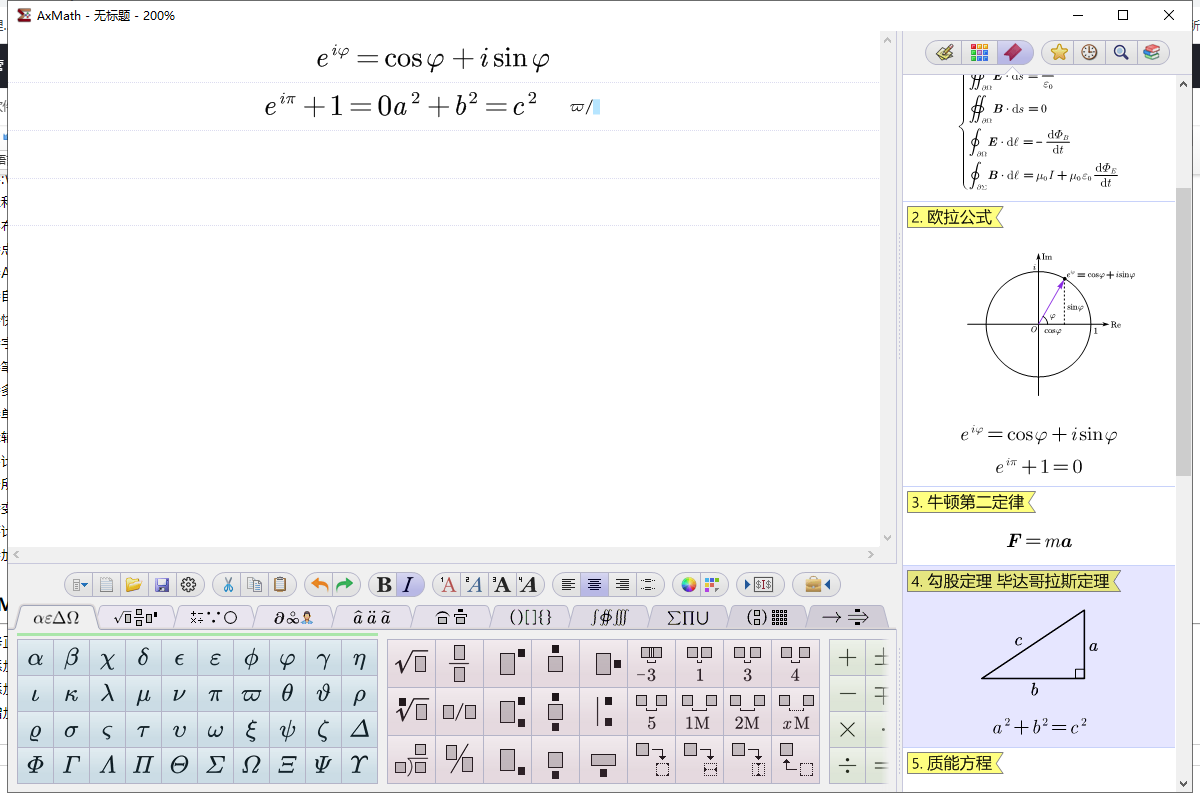Open the formula library books icon

[1152, 53]
